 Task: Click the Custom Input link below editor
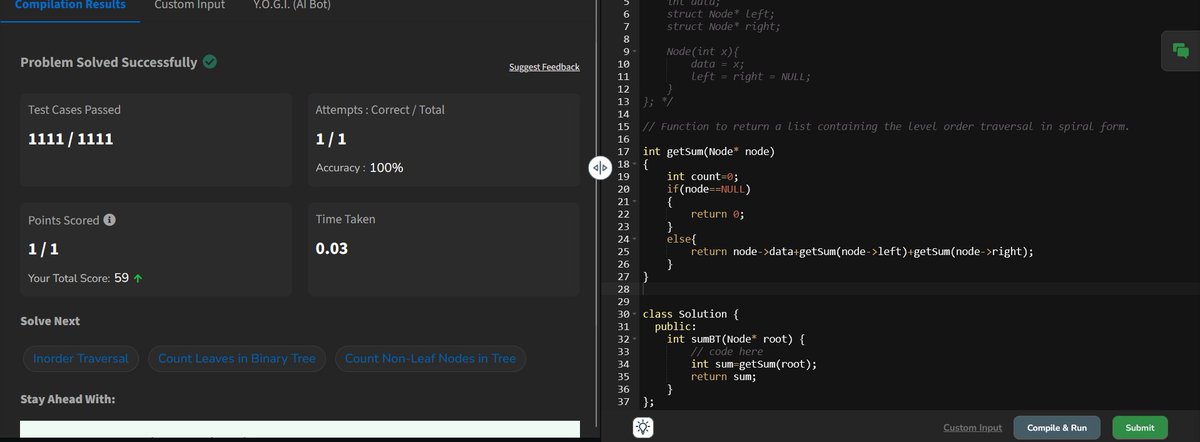coord(972,428)
